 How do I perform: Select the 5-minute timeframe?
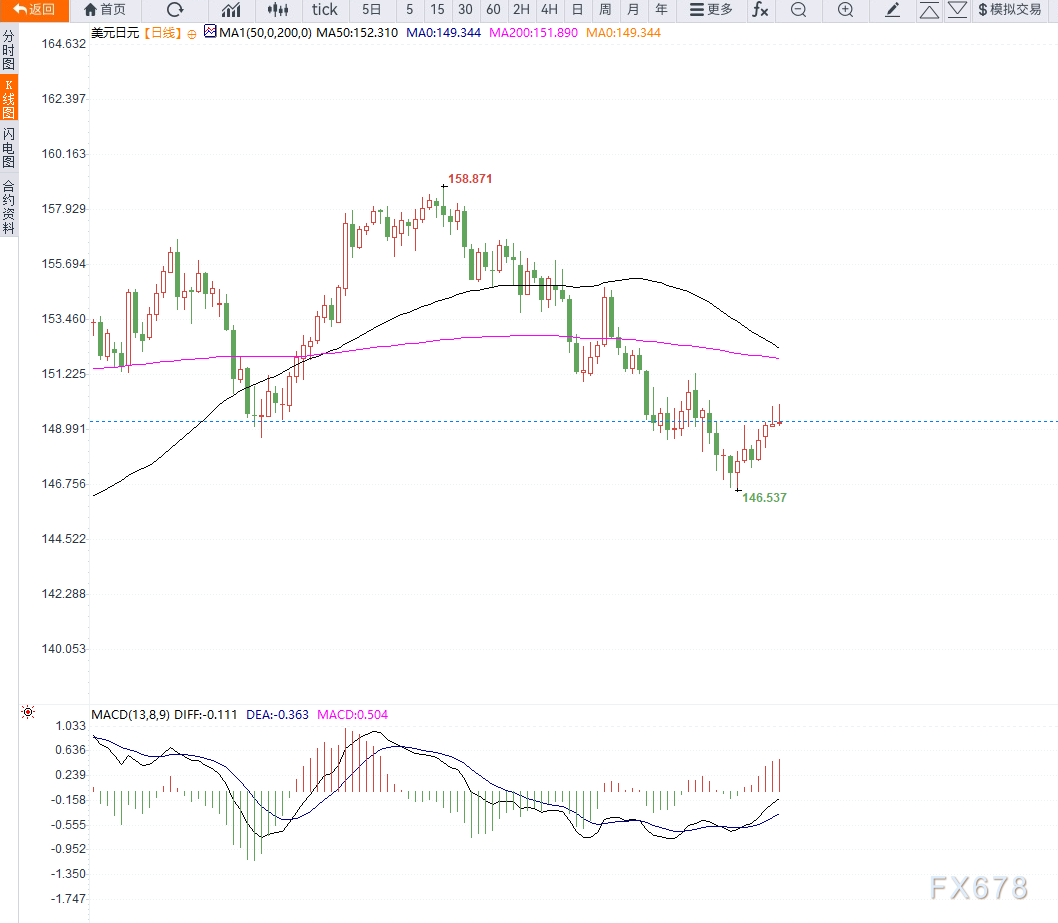click(409, 9)
